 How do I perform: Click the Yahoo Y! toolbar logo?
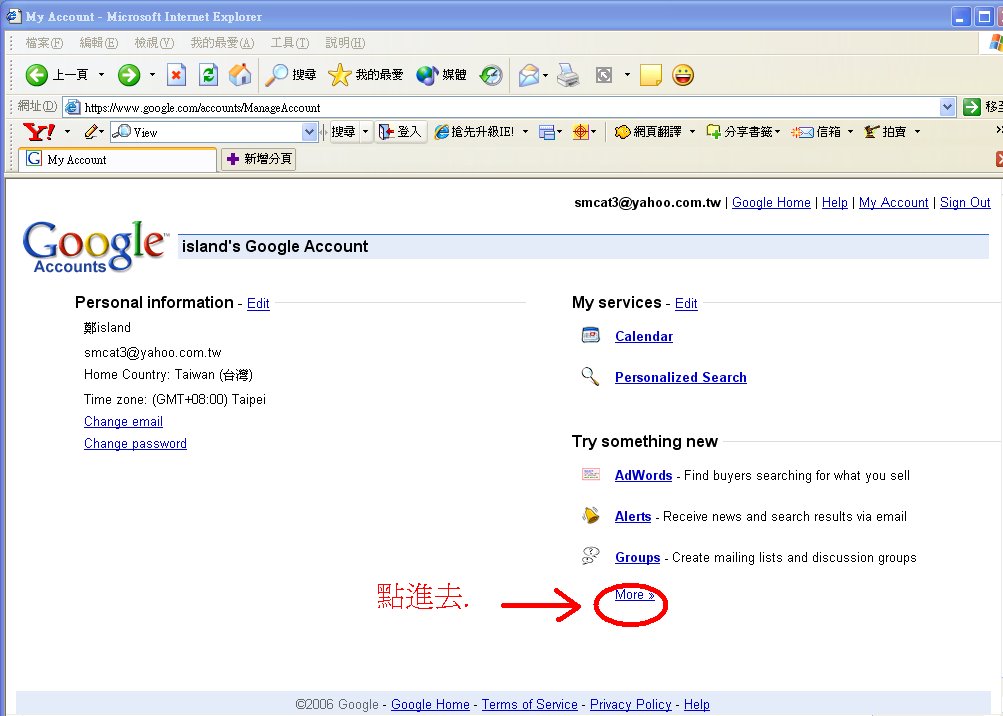coord(38,132)
